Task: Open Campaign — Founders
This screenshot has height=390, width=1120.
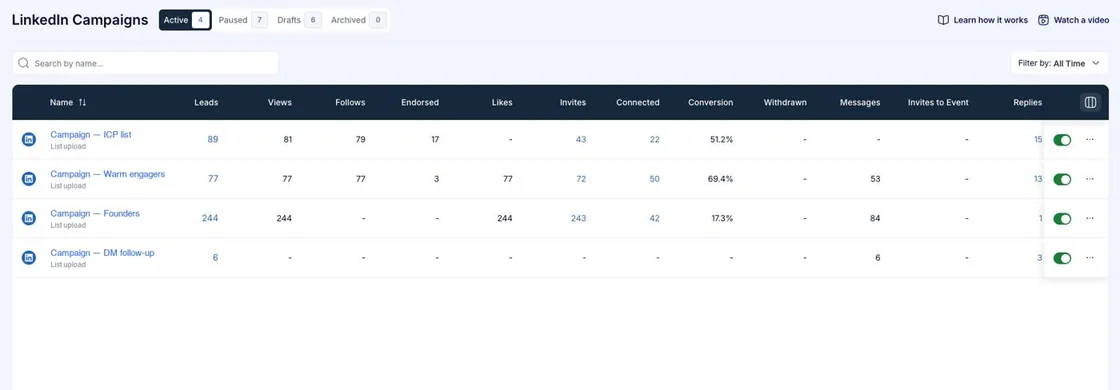Action: tap(95, 213)
